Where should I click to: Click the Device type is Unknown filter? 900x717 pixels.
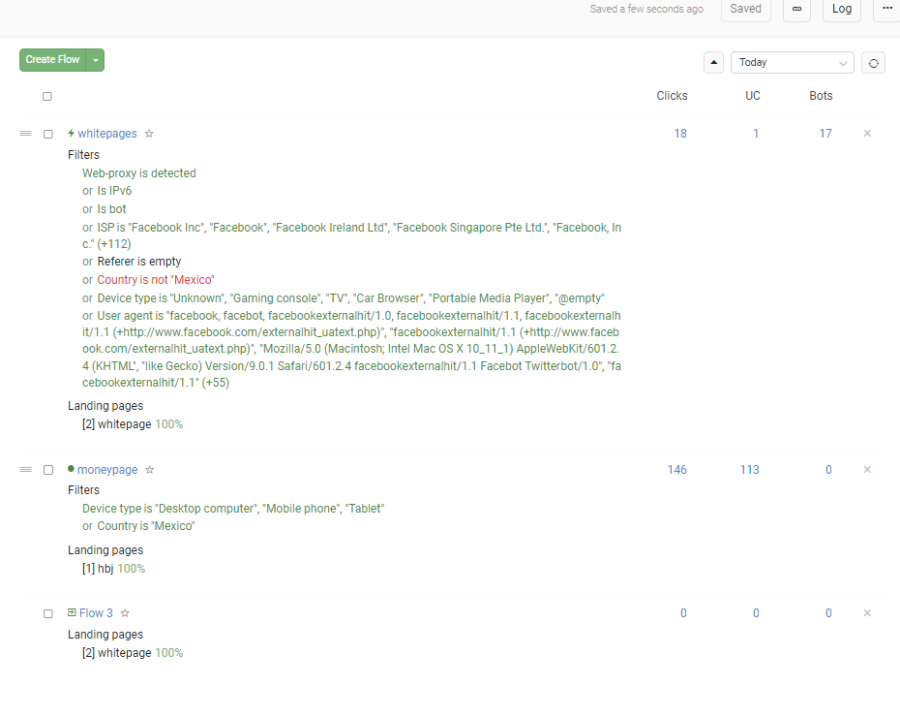point(351,299)
